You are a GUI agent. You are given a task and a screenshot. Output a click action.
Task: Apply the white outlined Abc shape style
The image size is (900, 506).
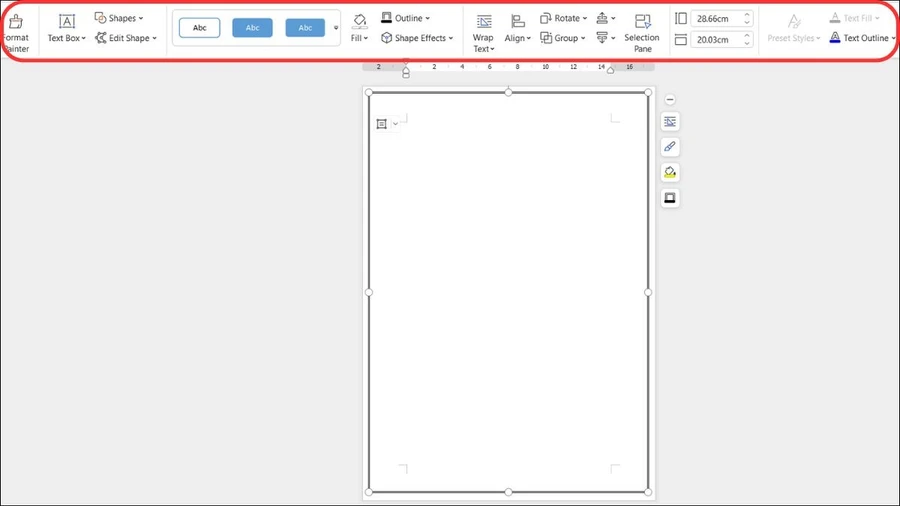199,28
